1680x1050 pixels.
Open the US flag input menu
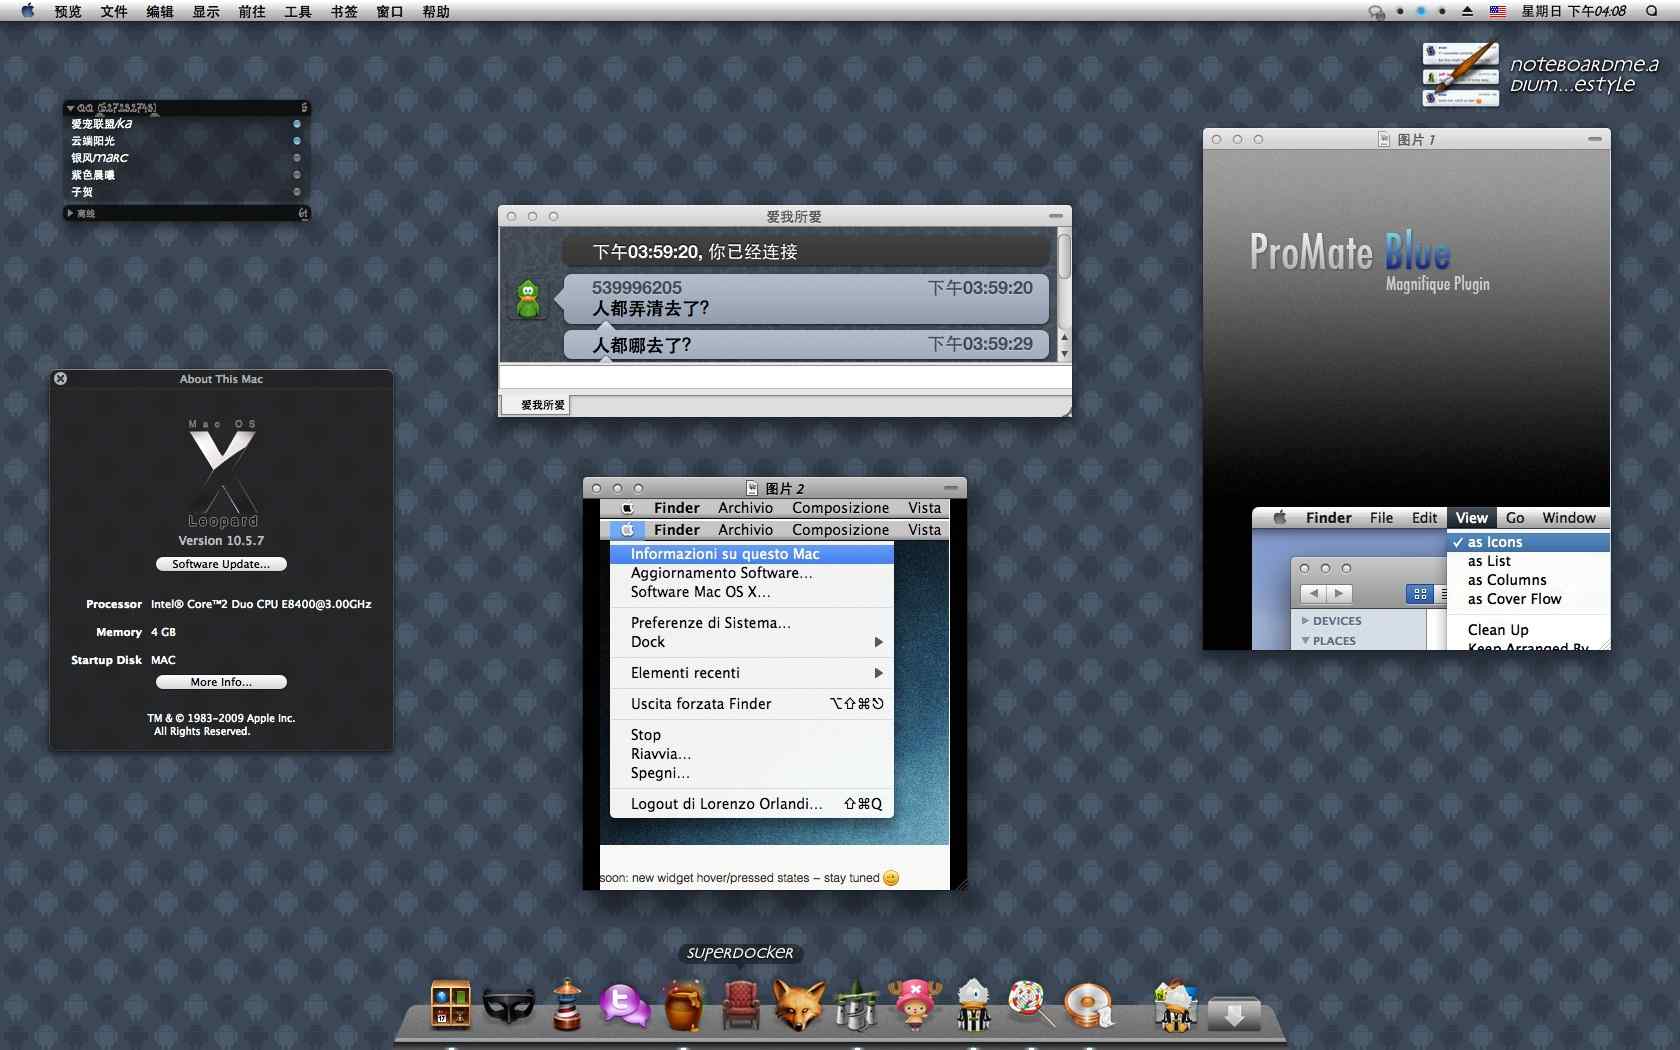(x=1497, y=11)
